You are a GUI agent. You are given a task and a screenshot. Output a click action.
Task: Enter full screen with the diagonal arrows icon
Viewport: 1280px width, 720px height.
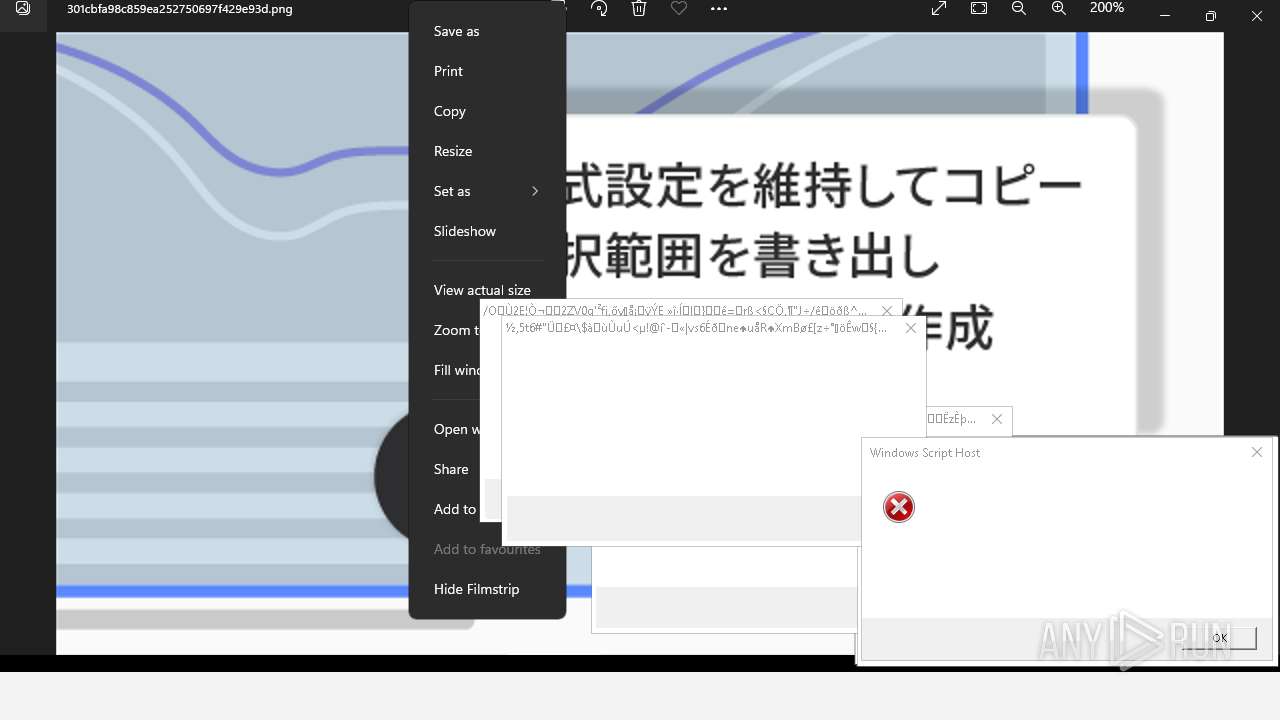coord(939,9)
